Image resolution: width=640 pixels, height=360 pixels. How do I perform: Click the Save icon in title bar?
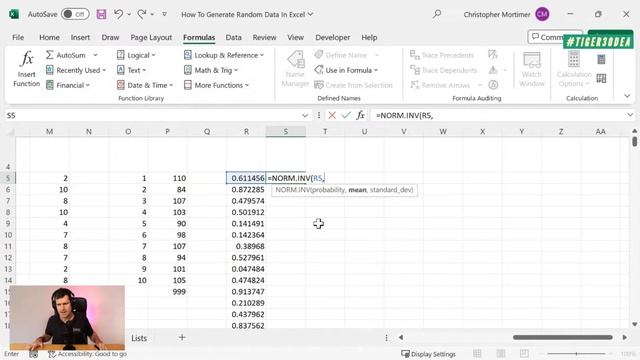coord(101,14)
